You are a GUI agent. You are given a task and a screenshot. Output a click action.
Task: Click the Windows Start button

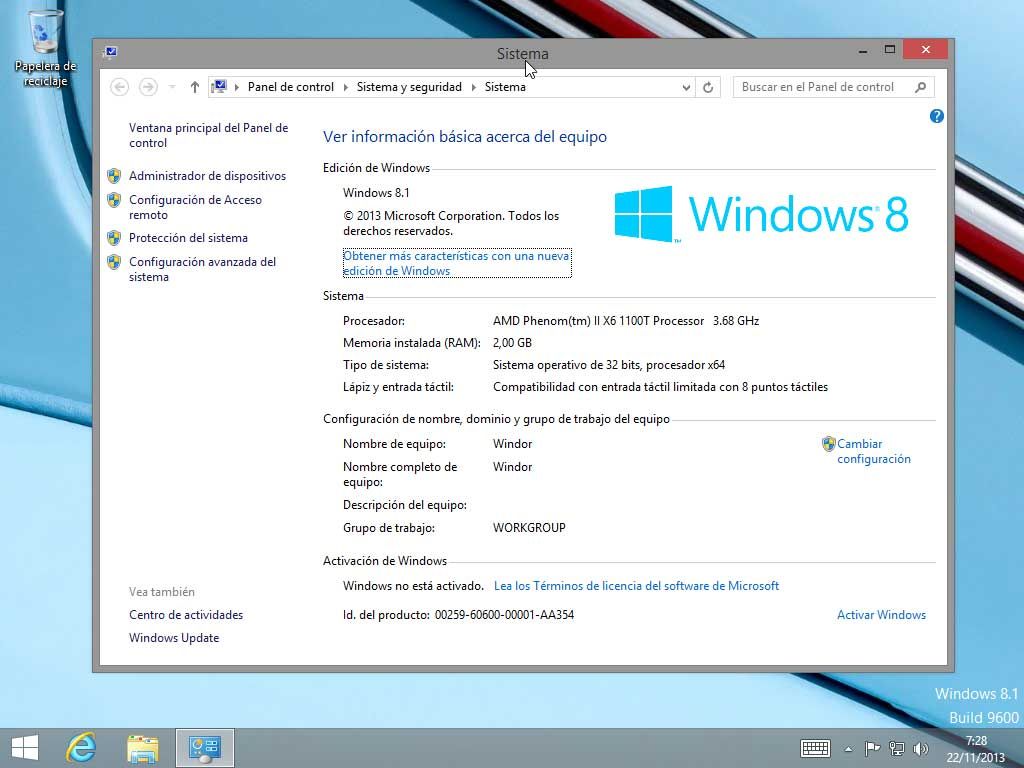(25, 747)
